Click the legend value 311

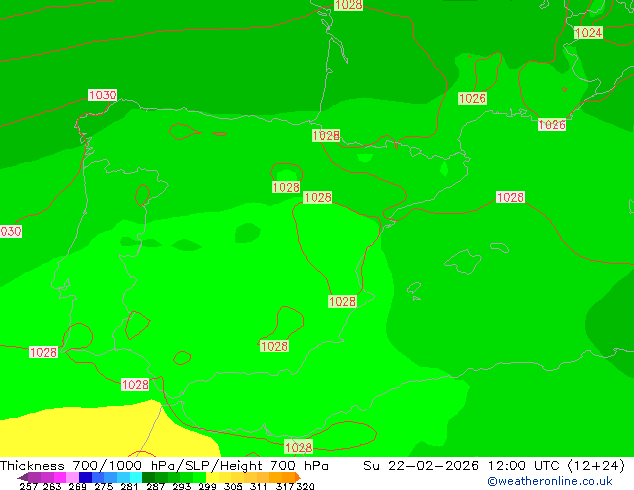259,486
